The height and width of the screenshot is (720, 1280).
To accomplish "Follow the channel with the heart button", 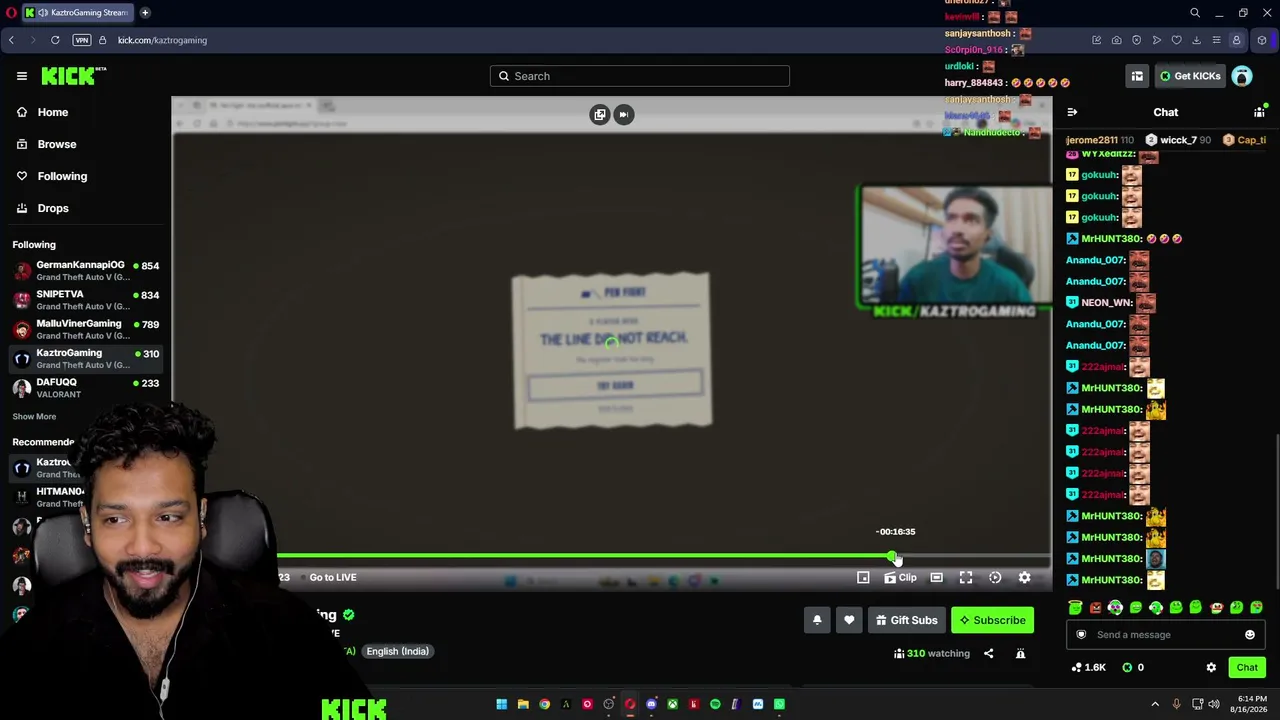I will pyautogui.click(x=849, y=620).
